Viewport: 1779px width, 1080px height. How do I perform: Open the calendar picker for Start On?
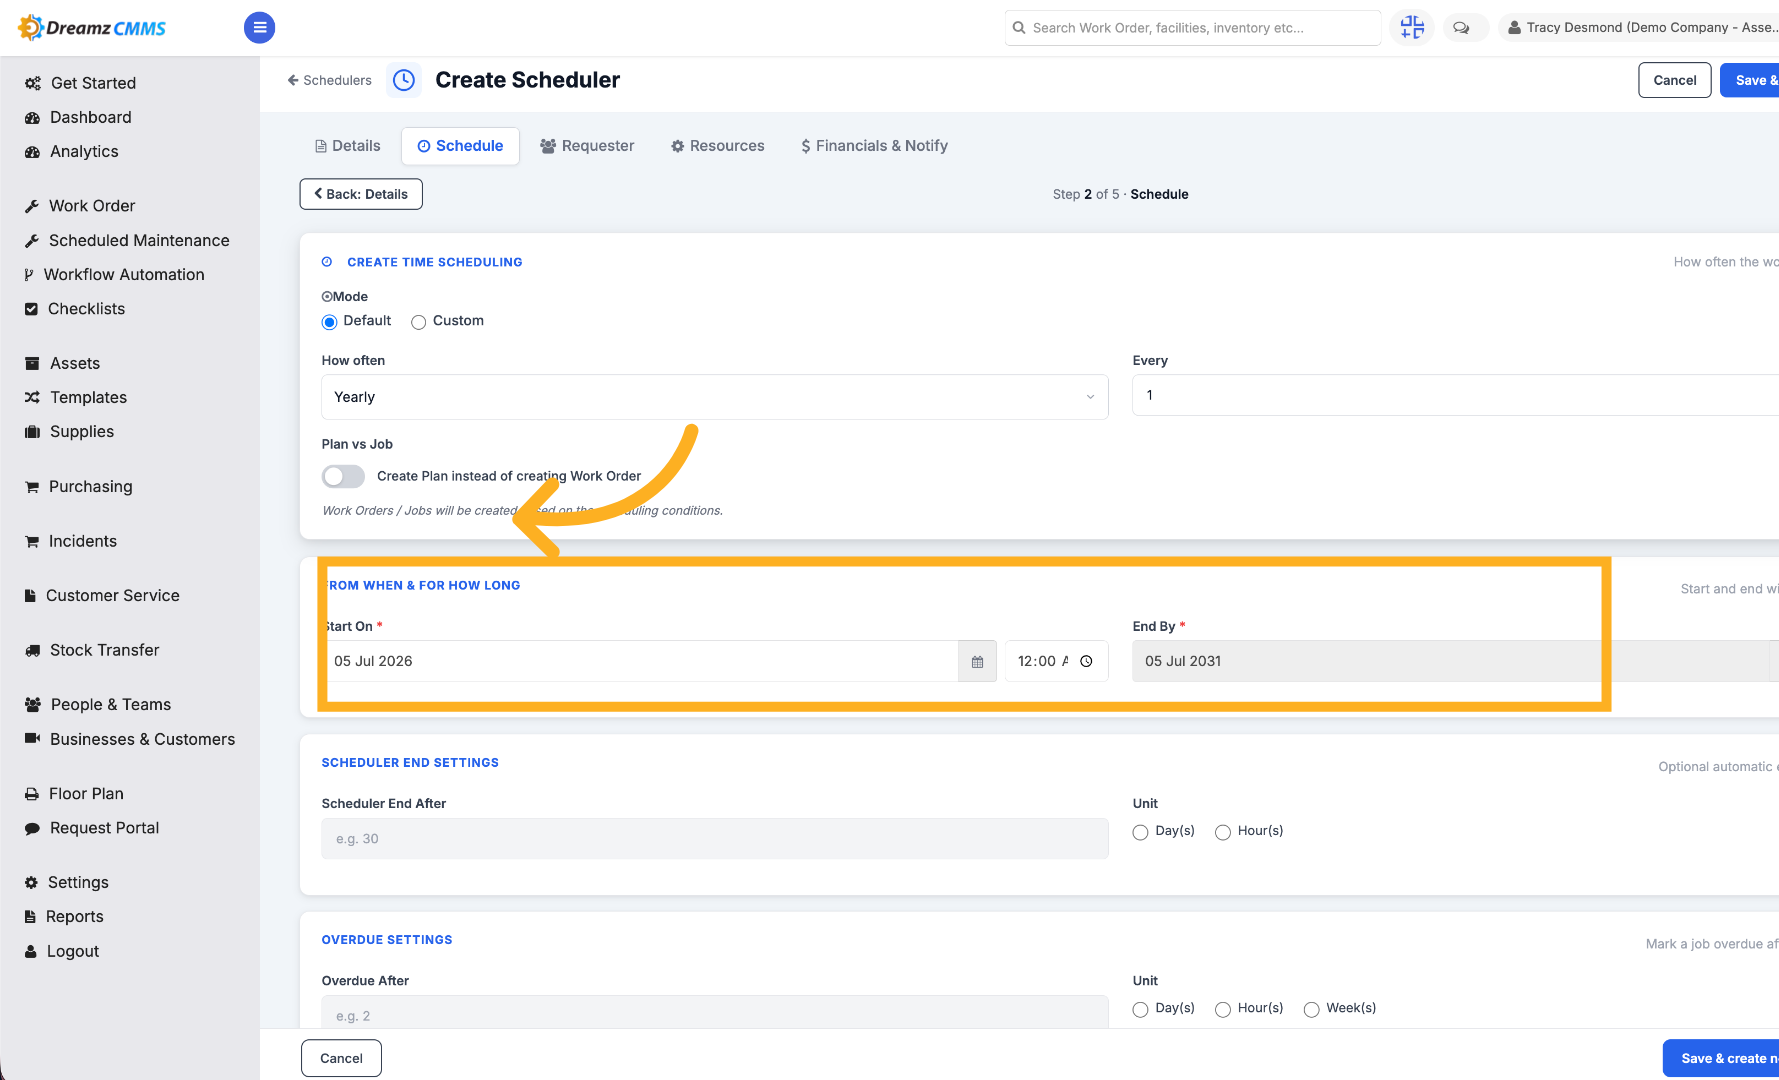click(977, 661)
